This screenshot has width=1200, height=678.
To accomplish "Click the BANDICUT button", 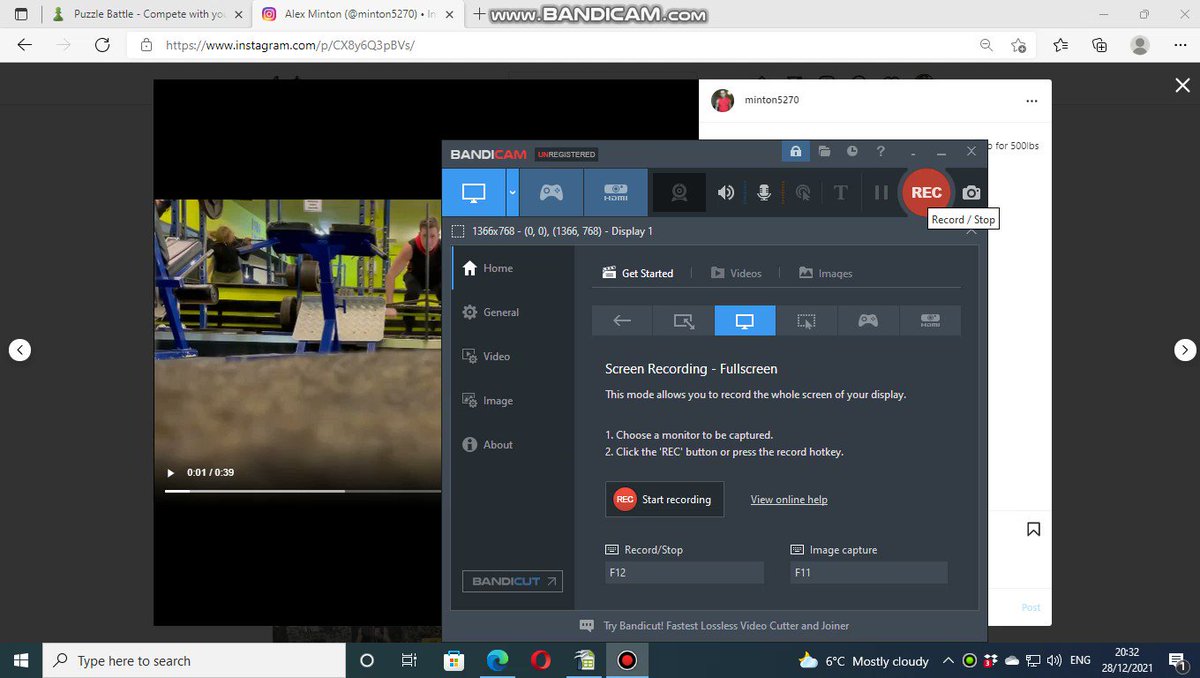I will point(512,581).
